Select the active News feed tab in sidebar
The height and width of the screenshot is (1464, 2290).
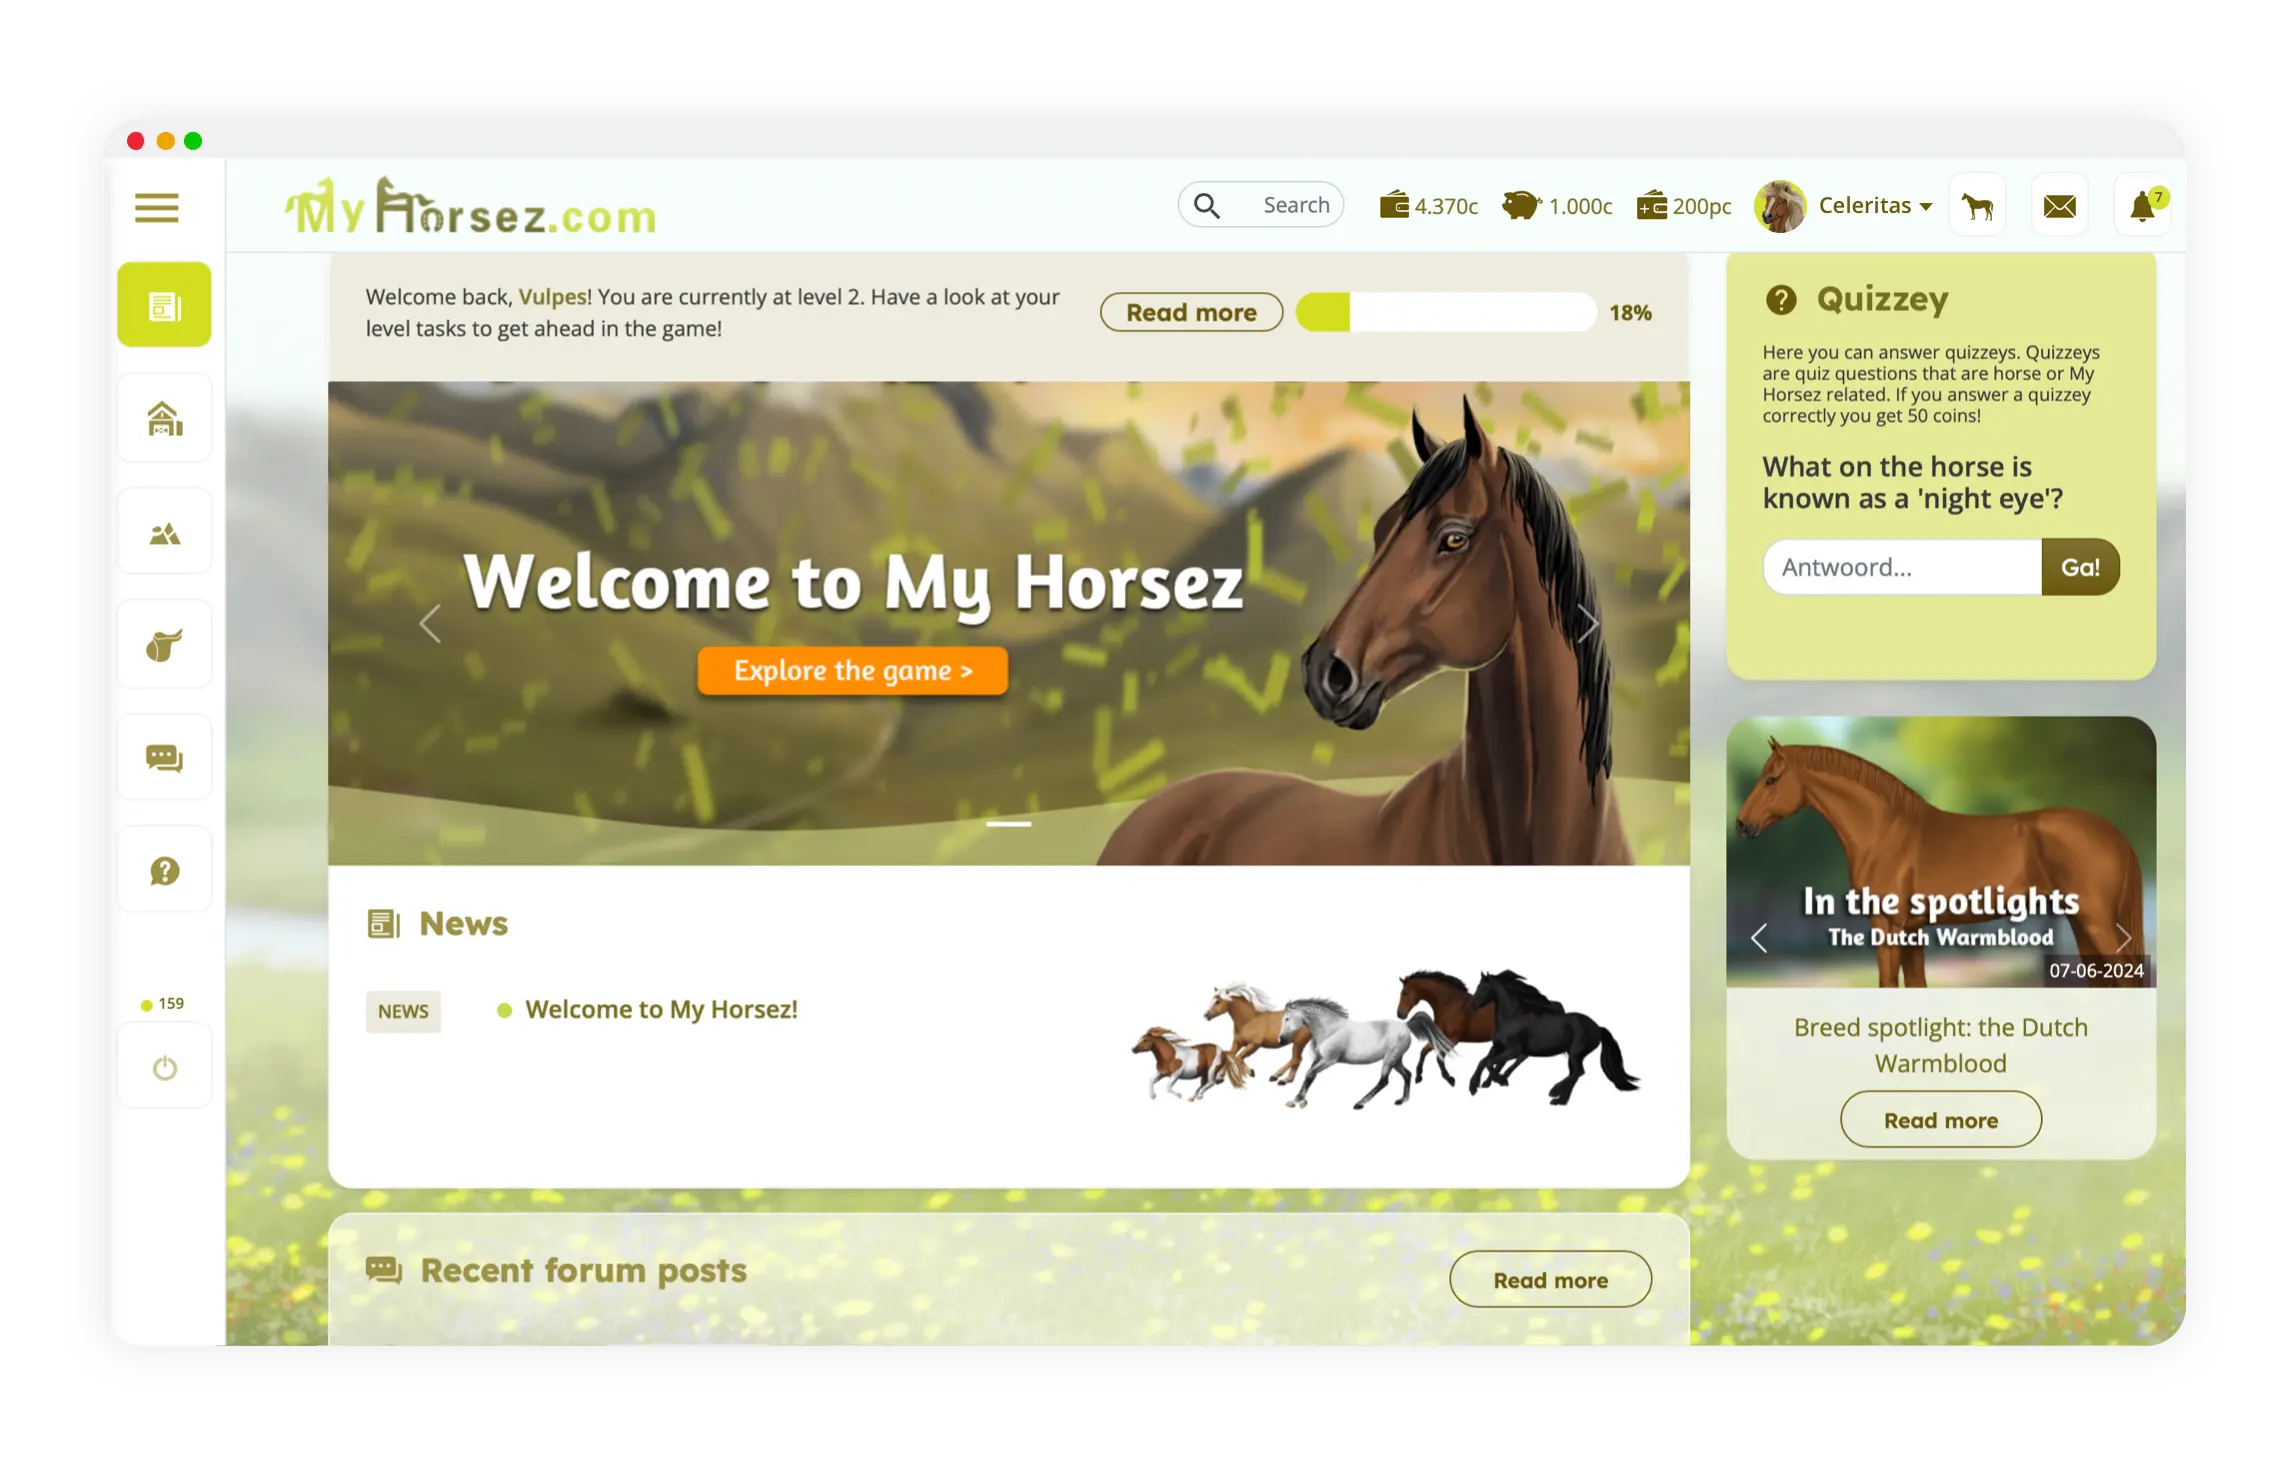tap(164, 304)
